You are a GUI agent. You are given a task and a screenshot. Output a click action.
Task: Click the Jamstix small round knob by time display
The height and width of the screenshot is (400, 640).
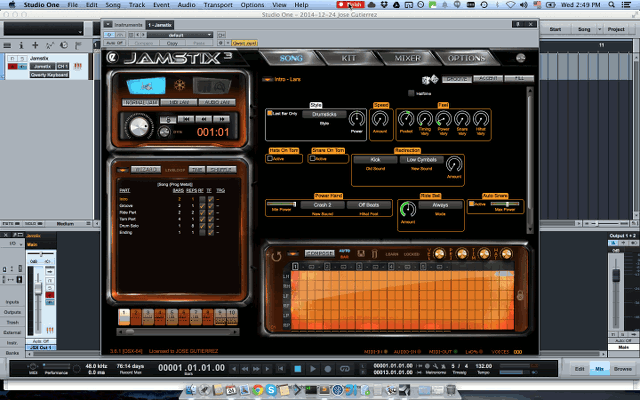[164, 132]
